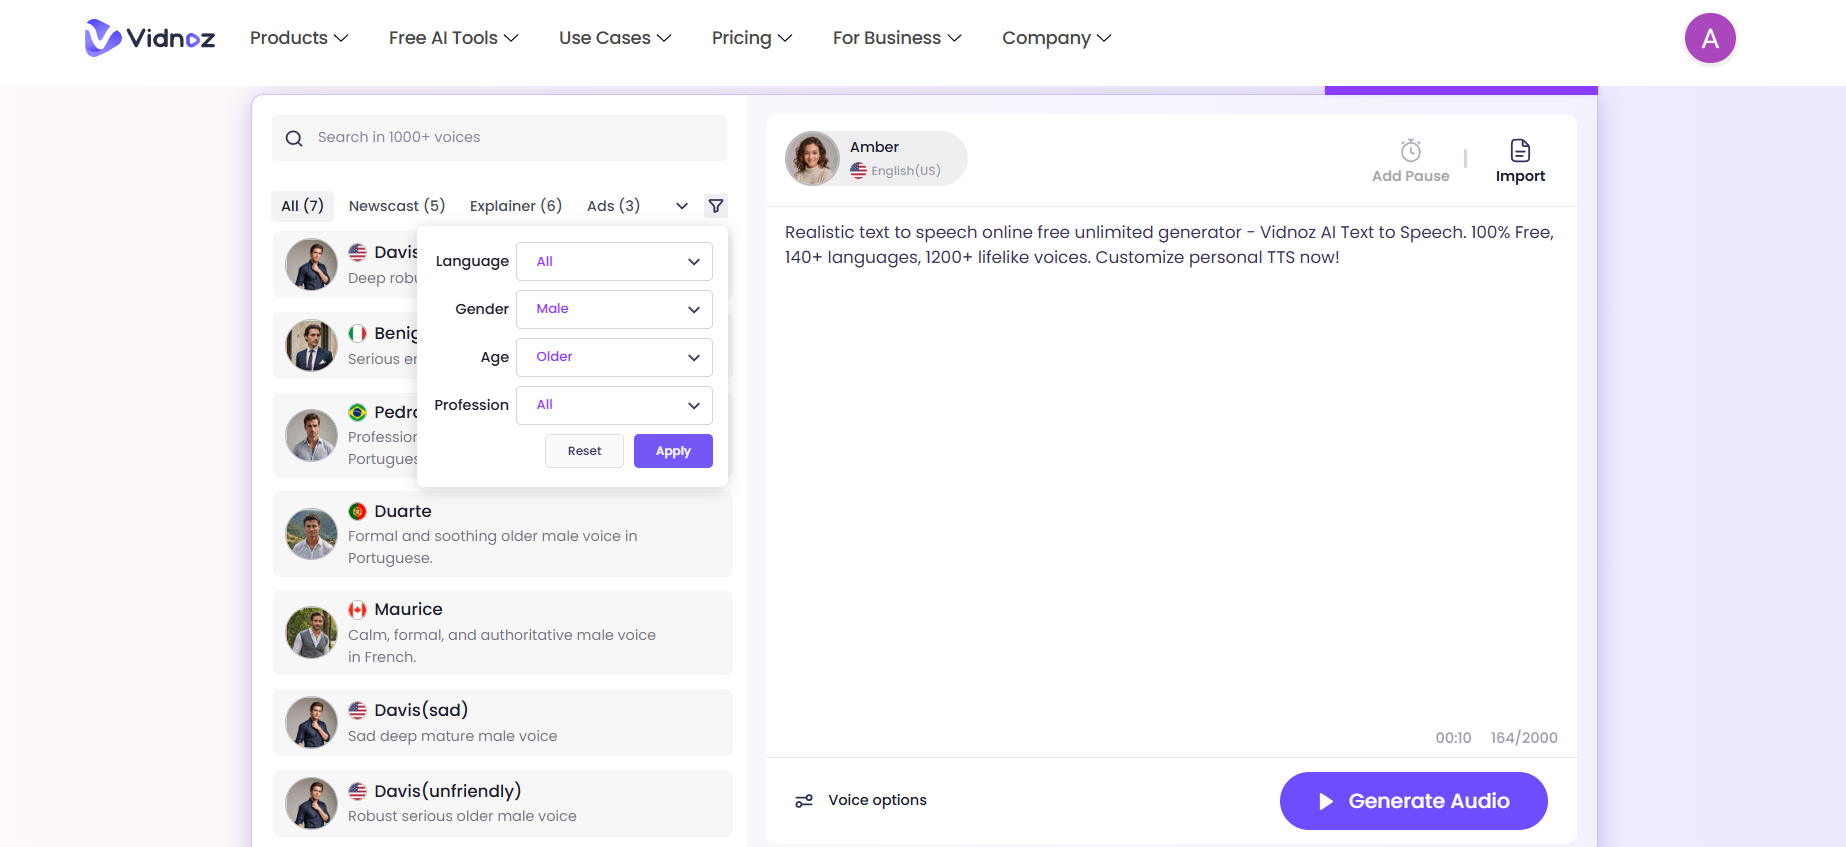Click Apply to confirm voice filters
Screen dimensions: 1846x847
point(672,450)
